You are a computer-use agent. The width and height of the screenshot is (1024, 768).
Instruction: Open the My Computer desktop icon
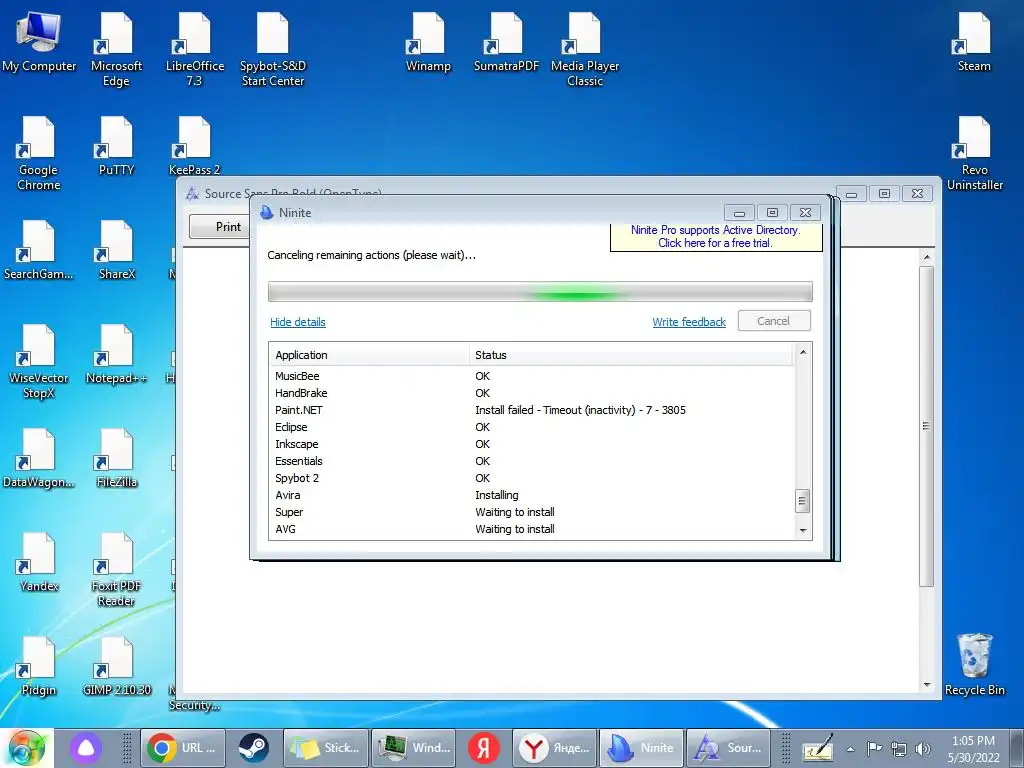pos(39,42)
